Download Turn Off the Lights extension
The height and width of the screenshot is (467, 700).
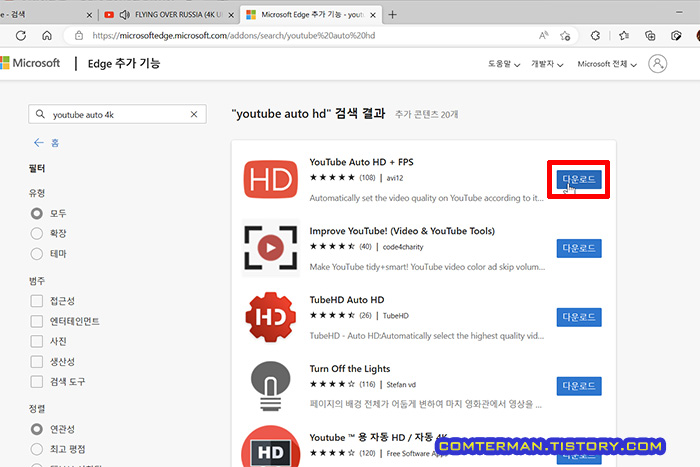click(579, 386)
